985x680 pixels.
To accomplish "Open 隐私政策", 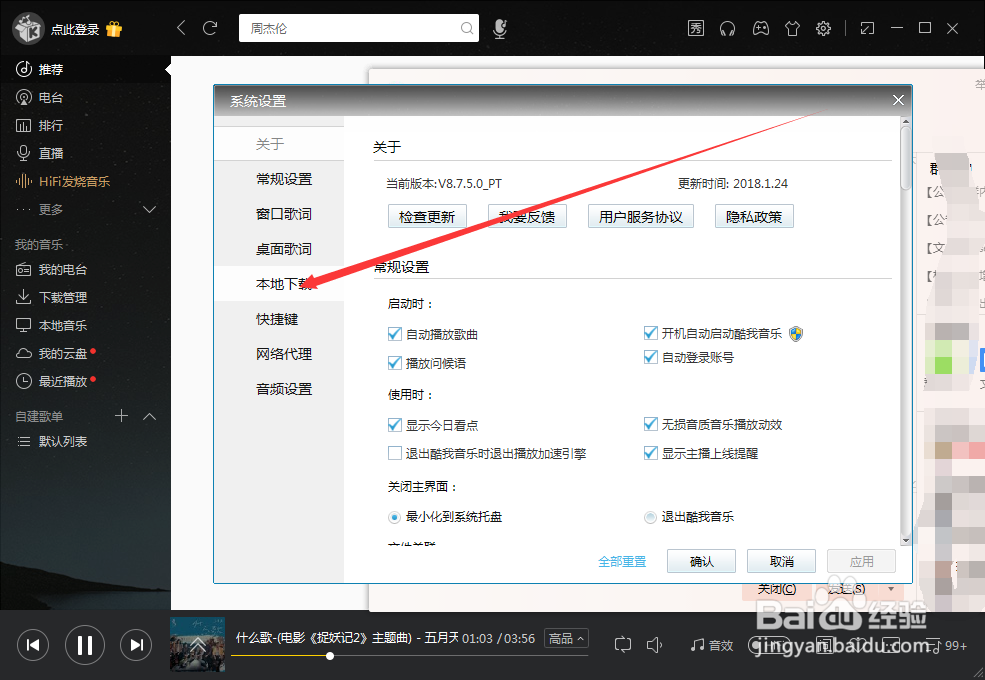I will point(754,216).
